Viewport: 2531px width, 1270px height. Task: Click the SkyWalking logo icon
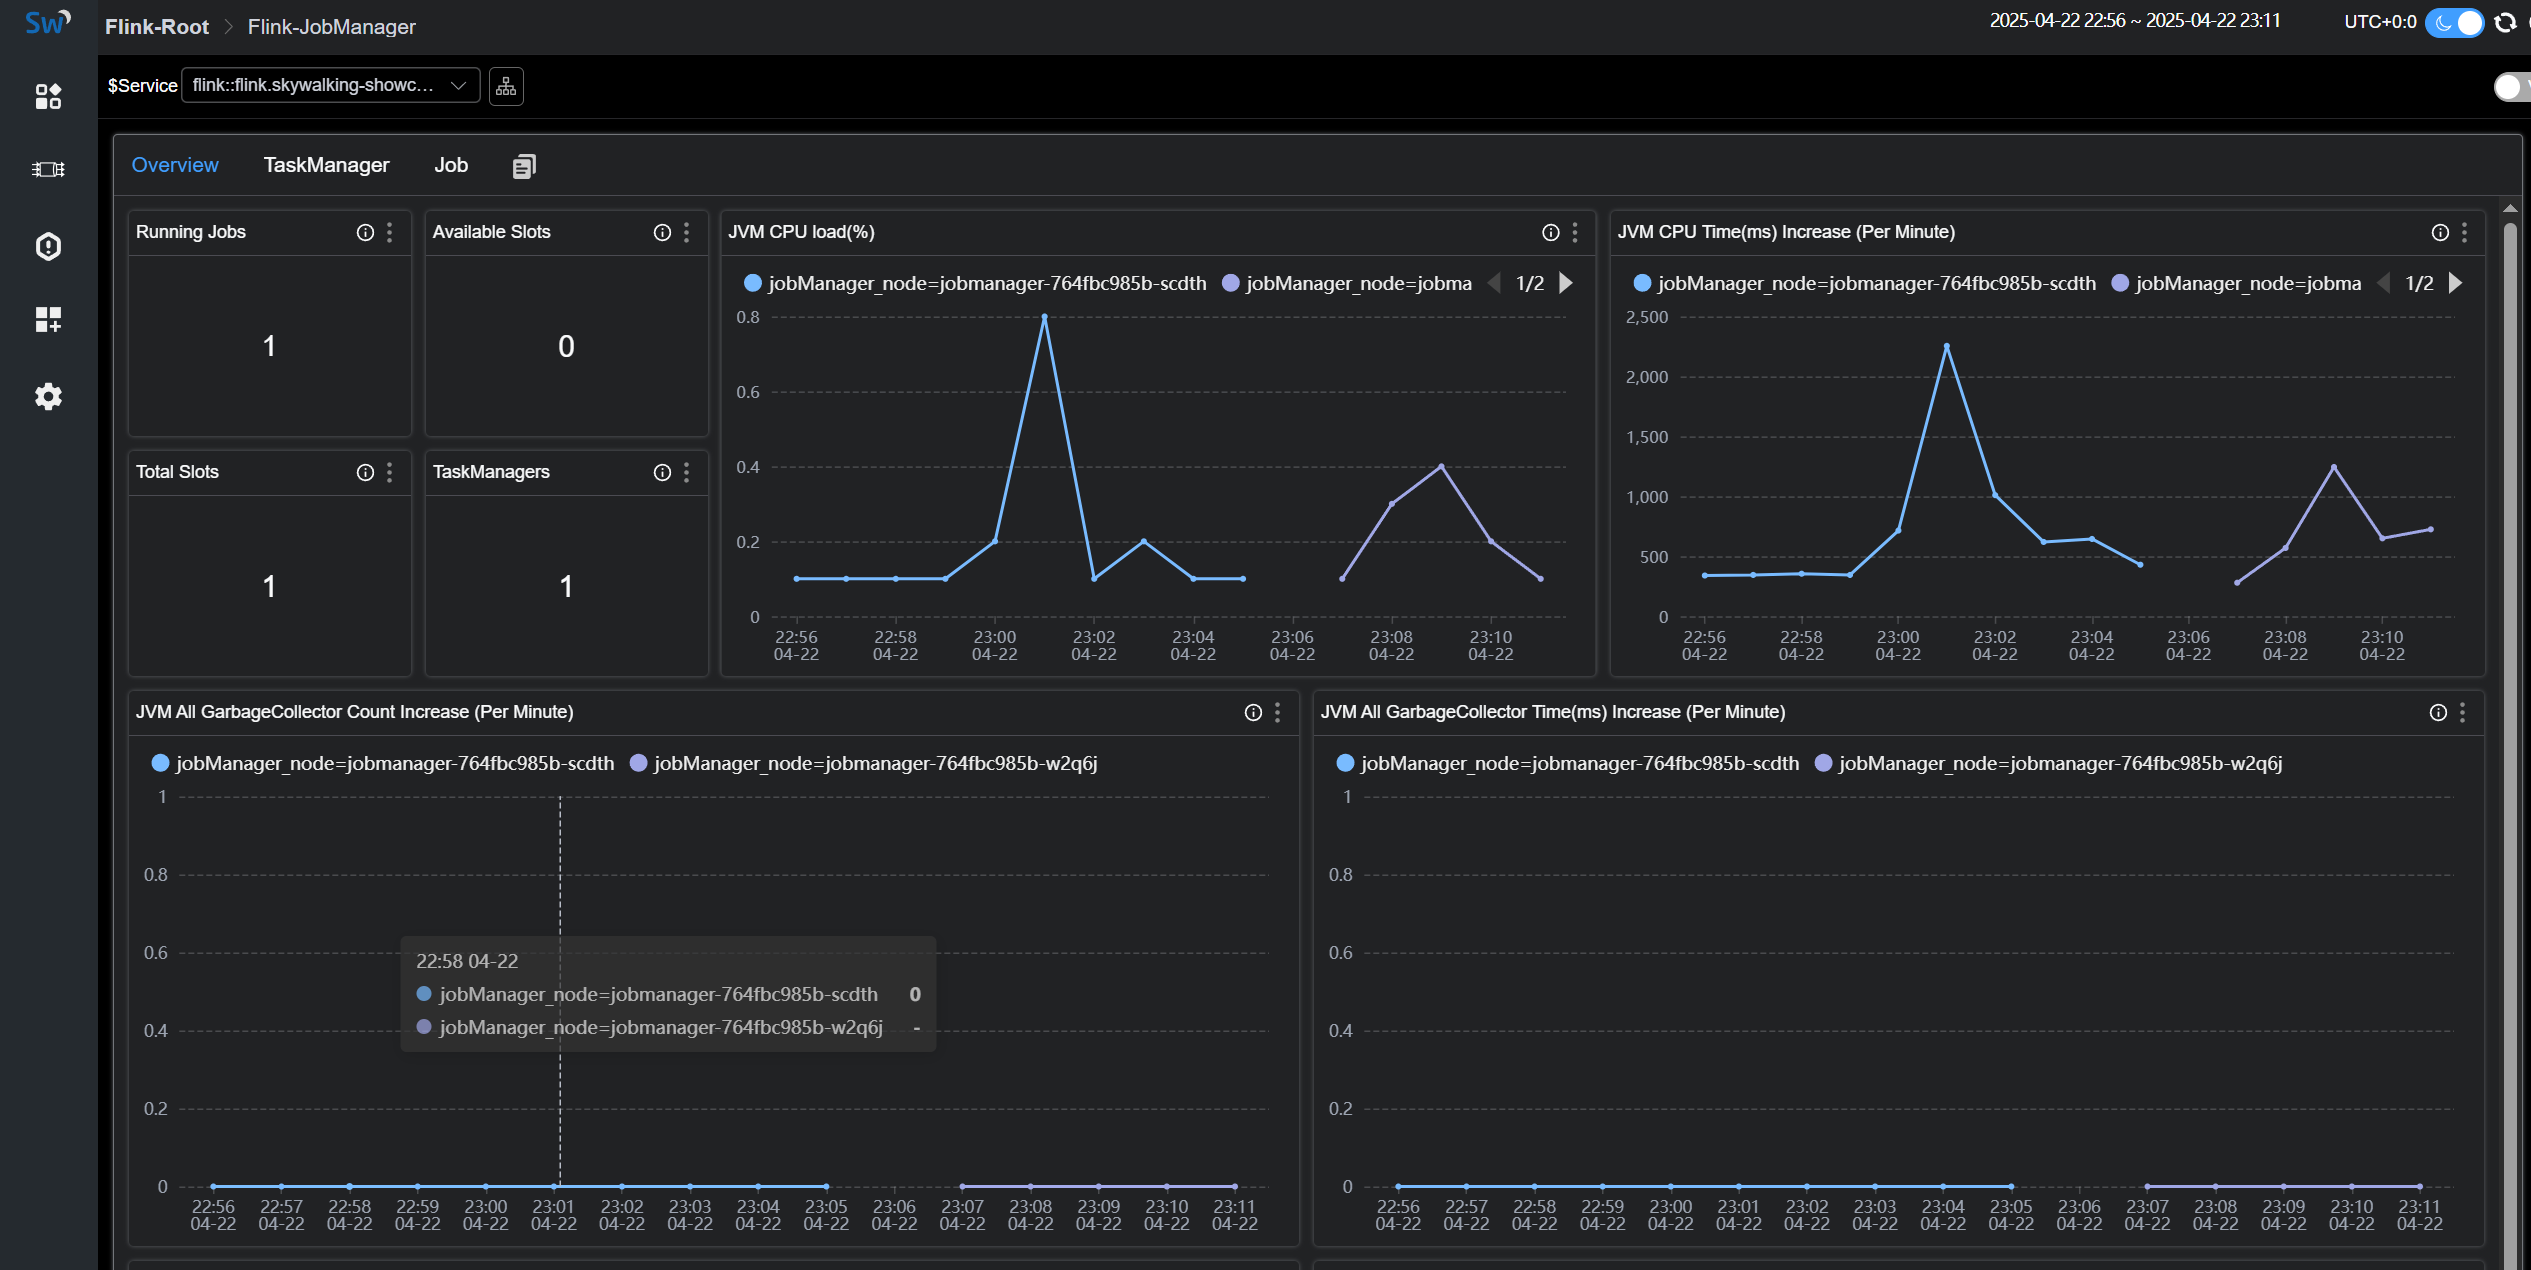coord(47,22)
